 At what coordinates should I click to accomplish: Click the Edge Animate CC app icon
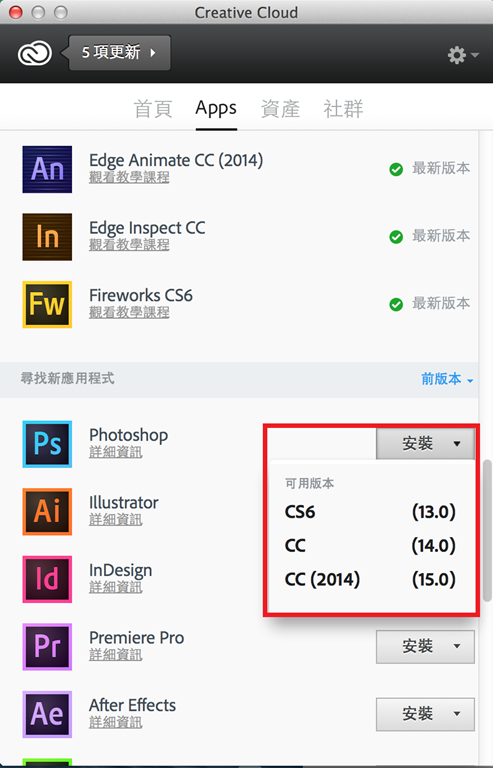(x=47, y=169)
